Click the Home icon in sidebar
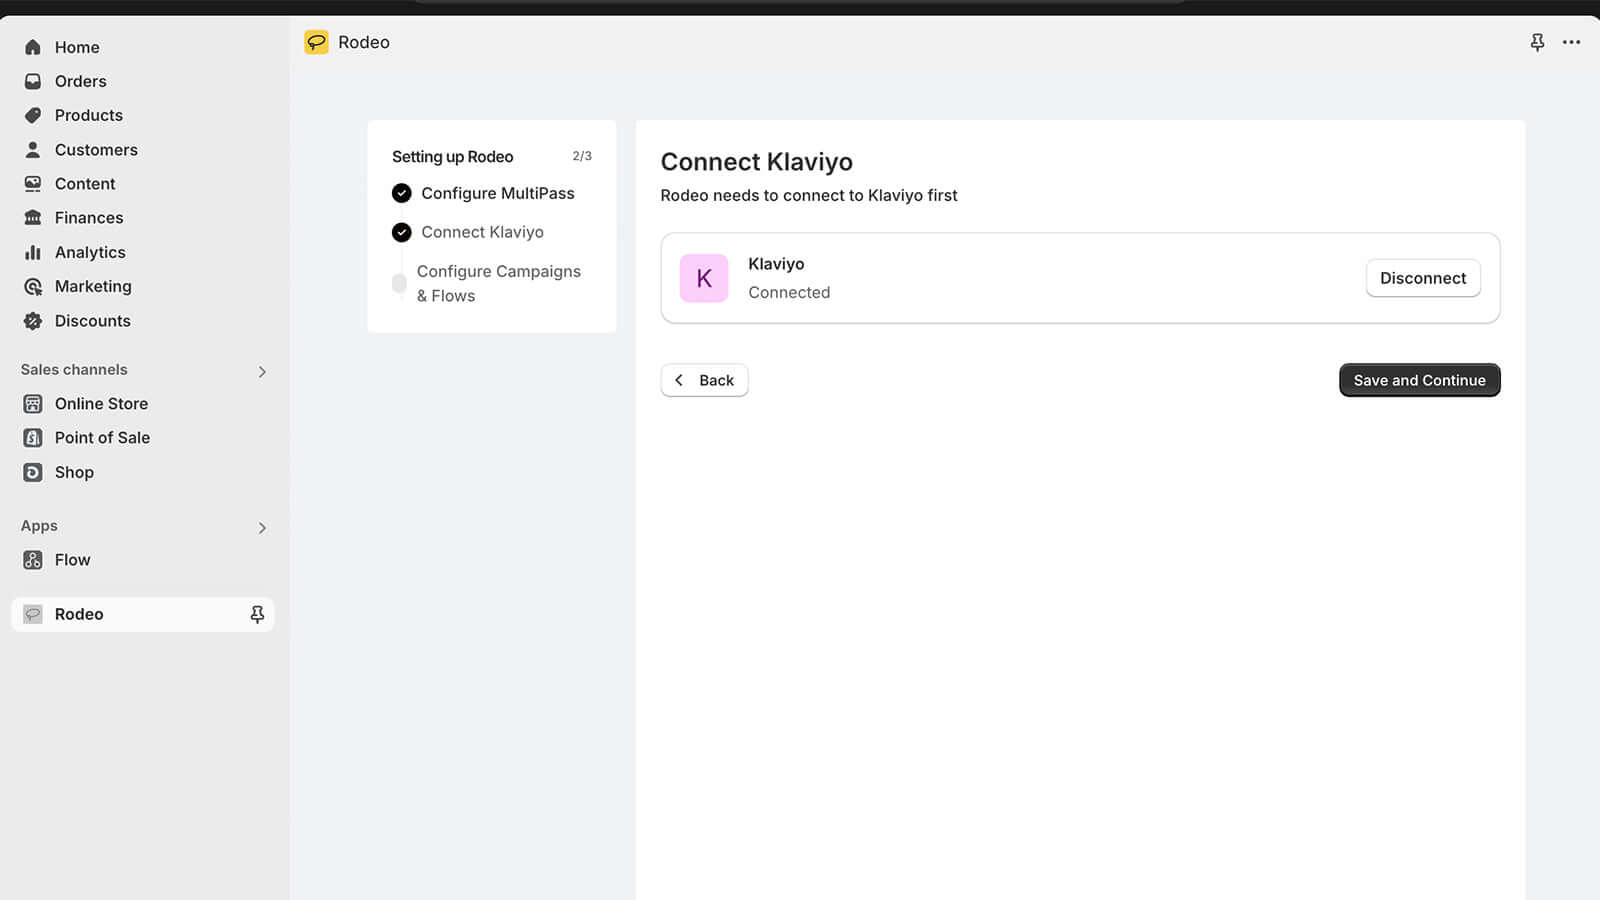This screenshot has width=1600, height=900. pos(33,47)
